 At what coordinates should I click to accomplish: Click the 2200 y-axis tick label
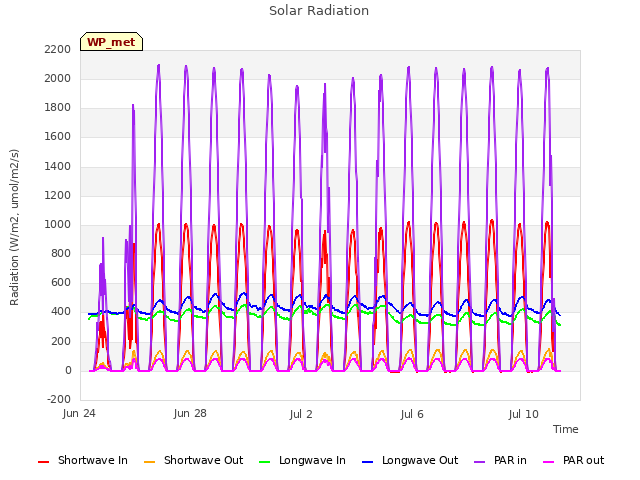tap(58, 49)
